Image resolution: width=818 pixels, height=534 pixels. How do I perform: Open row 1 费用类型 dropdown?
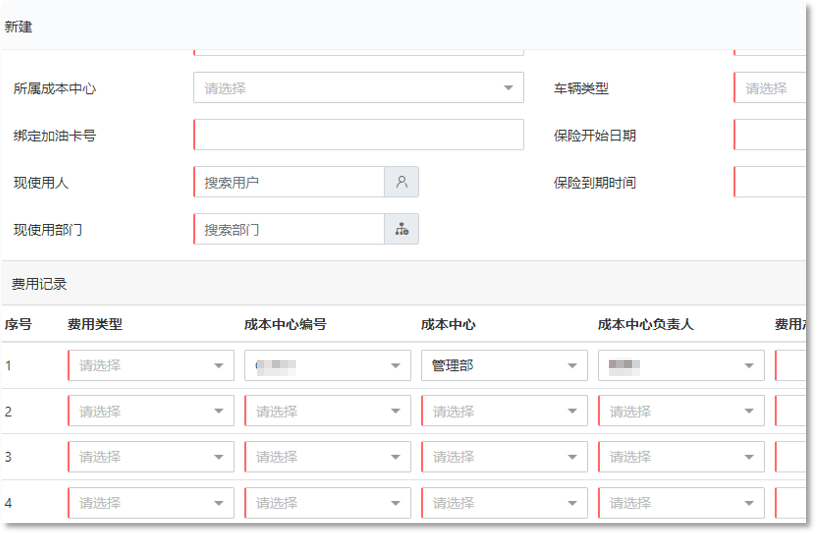click(x=151, y=366)
